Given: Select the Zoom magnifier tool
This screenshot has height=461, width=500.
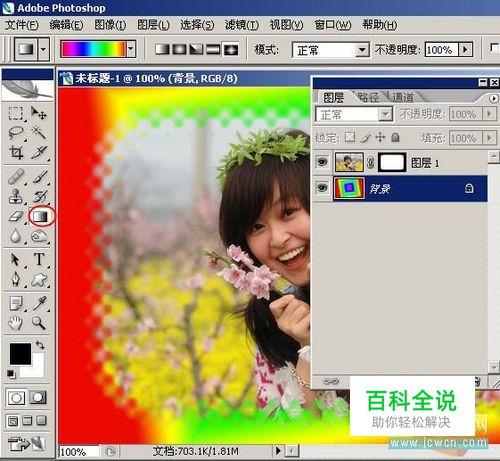Looking at the screenshot, I should click(x=39, y=323).
